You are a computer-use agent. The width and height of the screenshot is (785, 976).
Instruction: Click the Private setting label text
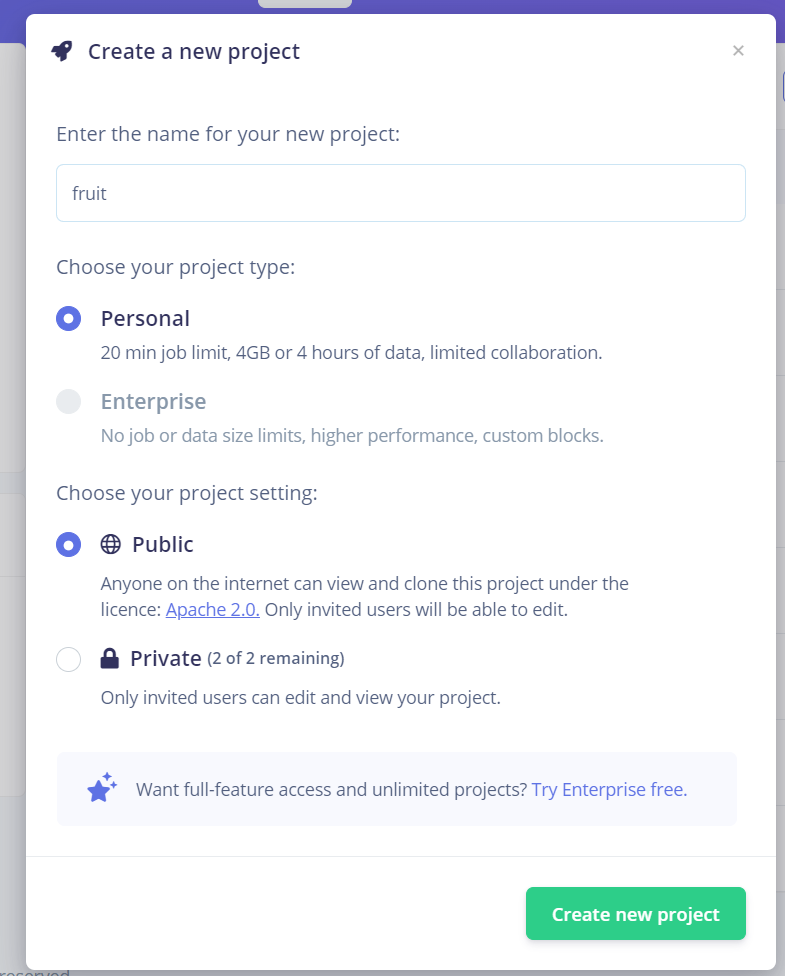[166, 658]
